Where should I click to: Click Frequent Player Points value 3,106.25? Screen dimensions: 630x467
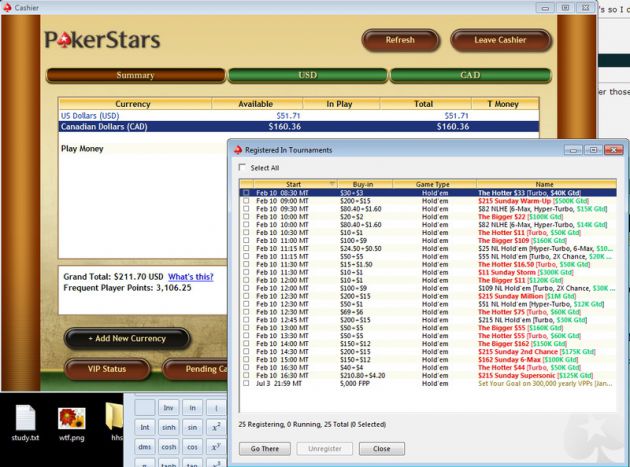174,288
